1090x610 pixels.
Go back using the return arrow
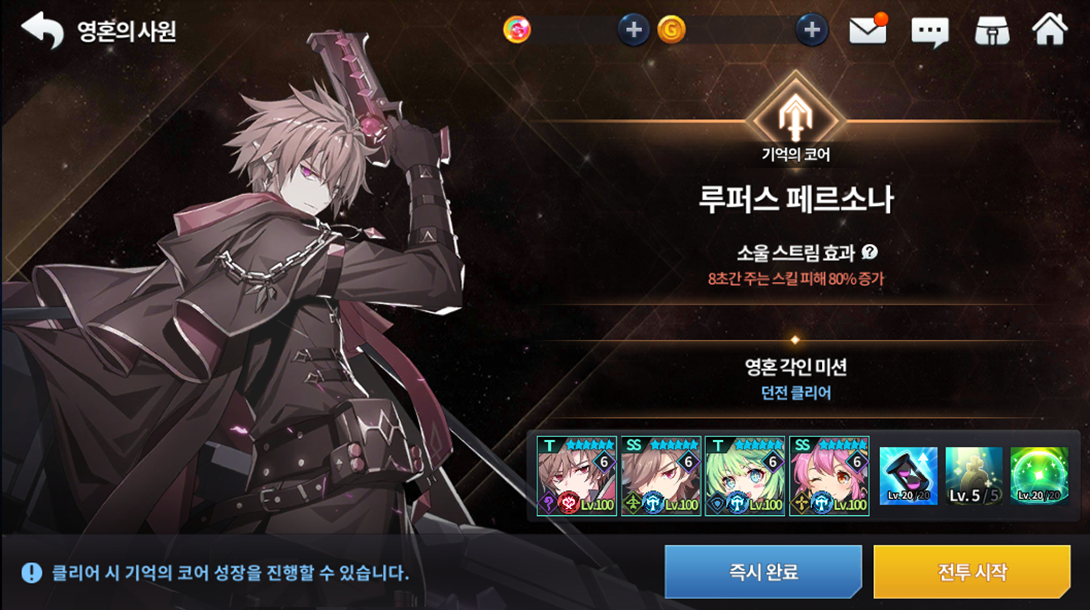42,31
